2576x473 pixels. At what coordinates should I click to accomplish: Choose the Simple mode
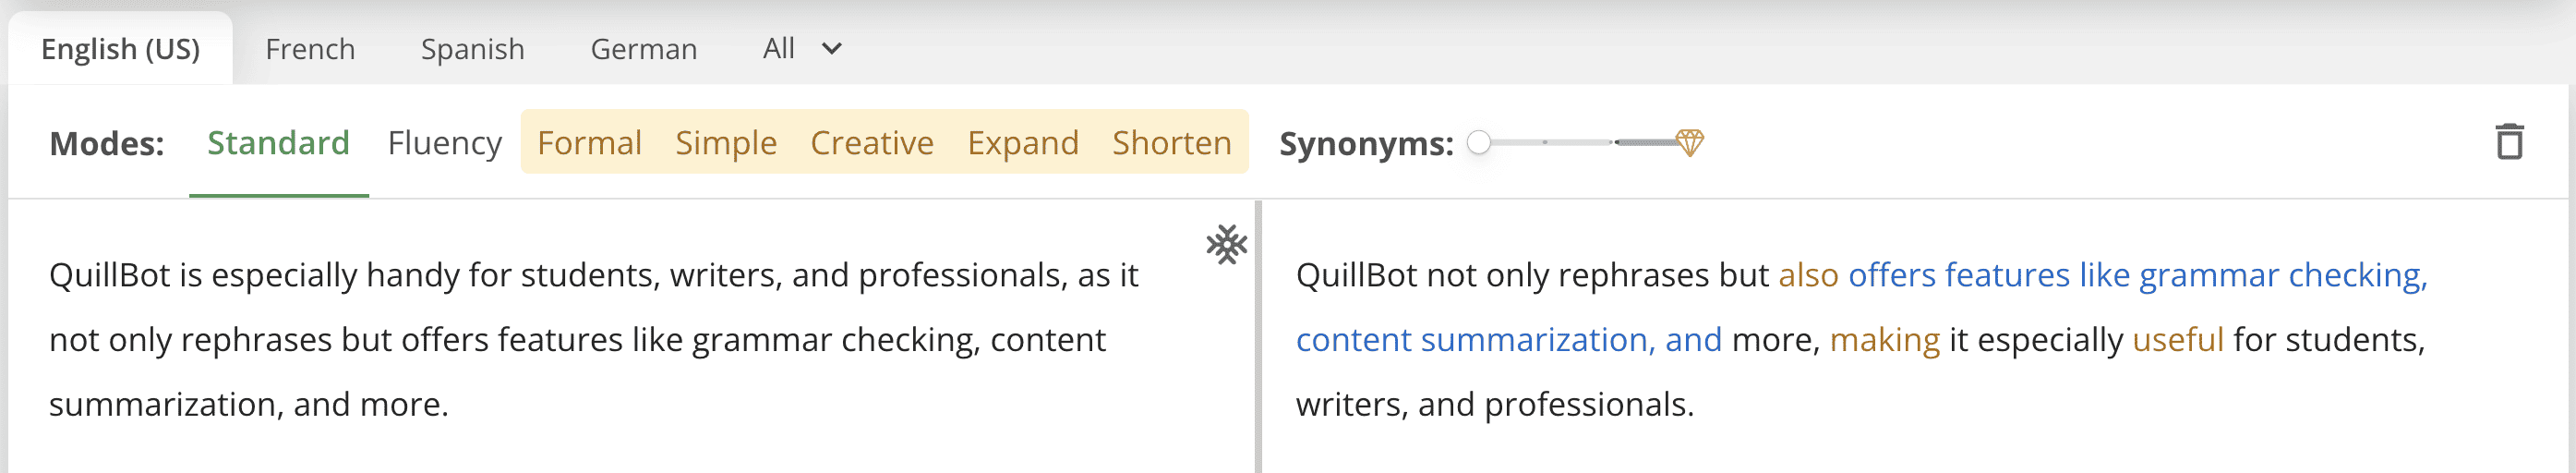click(725, 143)
